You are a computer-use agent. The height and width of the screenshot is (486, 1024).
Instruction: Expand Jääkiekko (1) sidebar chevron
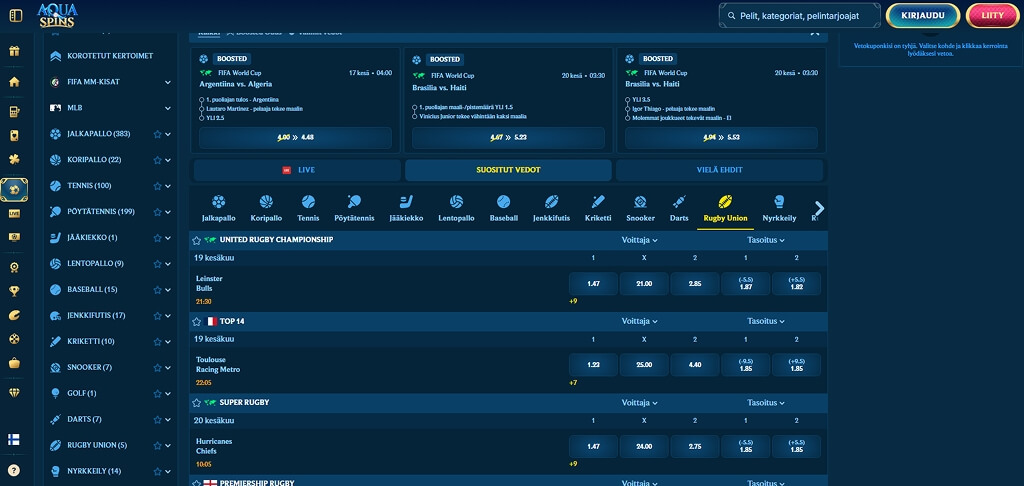point(168,238)
